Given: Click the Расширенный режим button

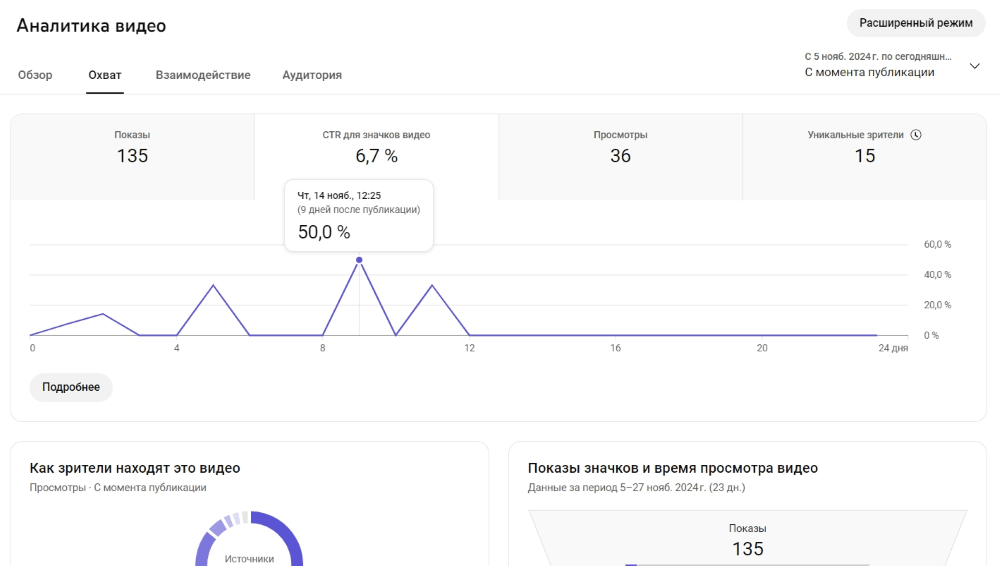Looking at the screenshot, I should point(916,23).
